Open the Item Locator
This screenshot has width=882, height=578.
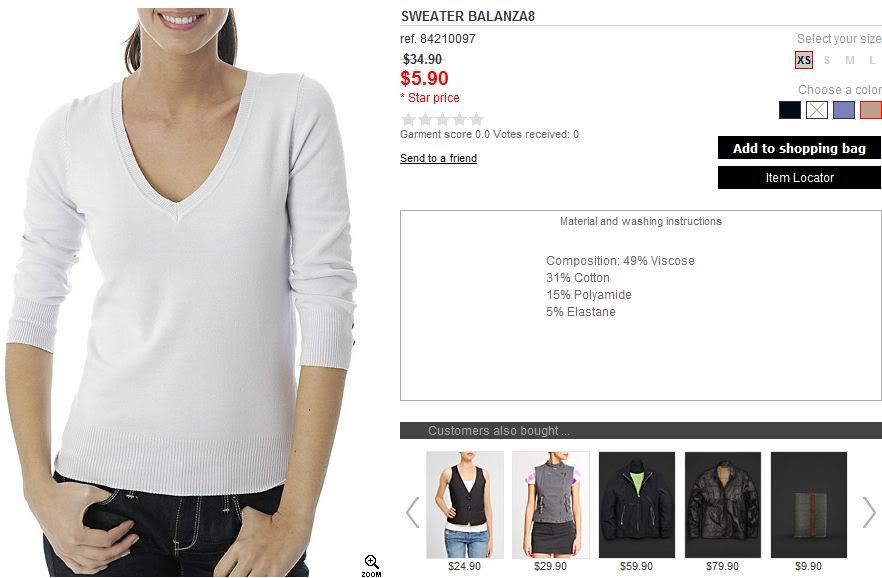point(799,178)
